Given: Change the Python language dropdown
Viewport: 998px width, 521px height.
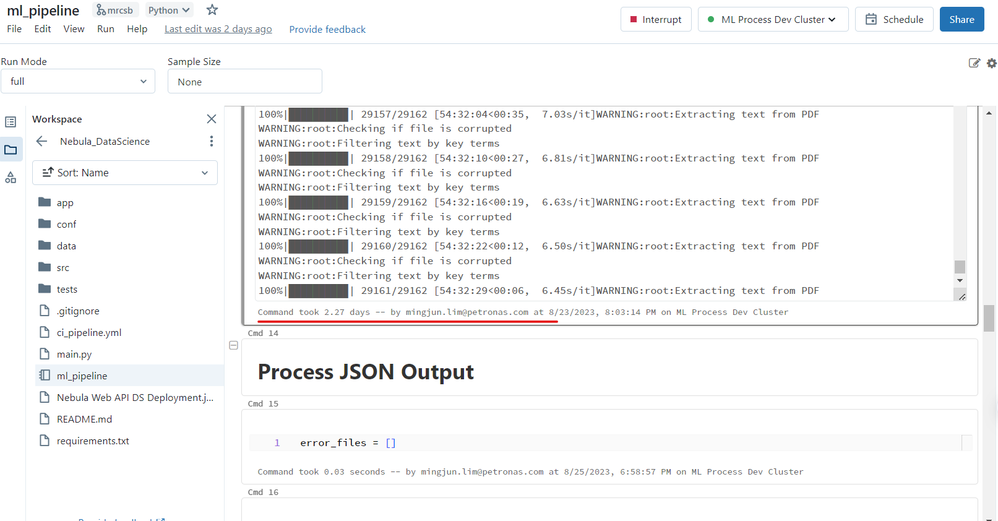Looking at the screenshot, I should coord(168,10).
